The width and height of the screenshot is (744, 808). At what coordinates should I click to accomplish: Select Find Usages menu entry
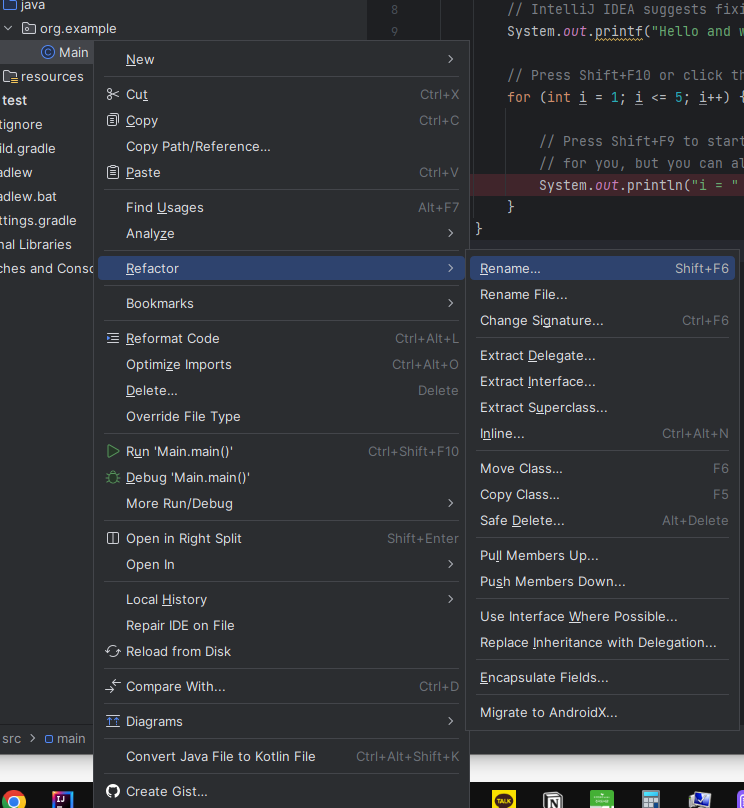[x=281, y=207]
